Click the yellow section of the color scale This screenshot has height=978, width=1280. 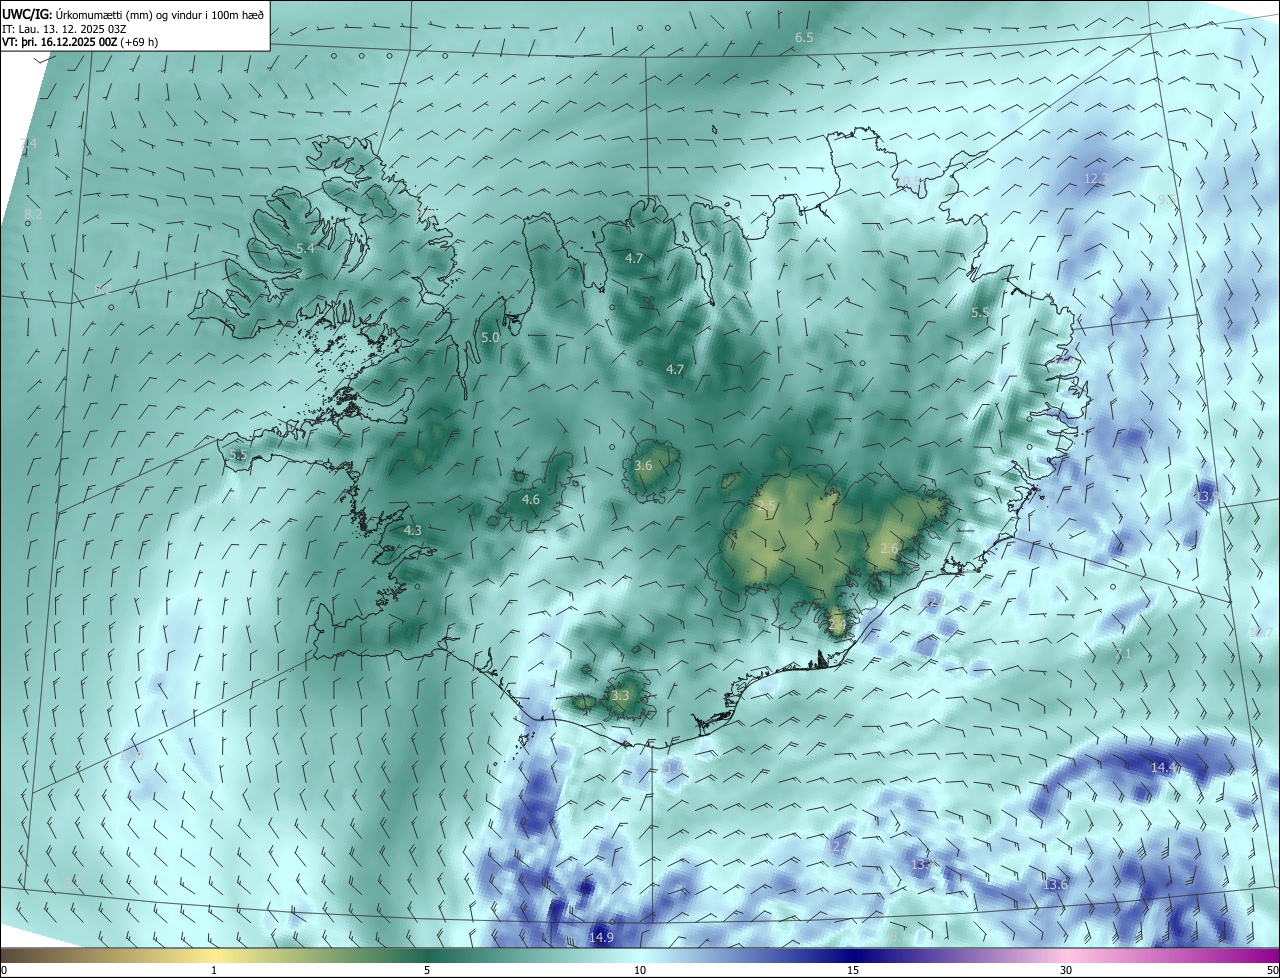215,955
